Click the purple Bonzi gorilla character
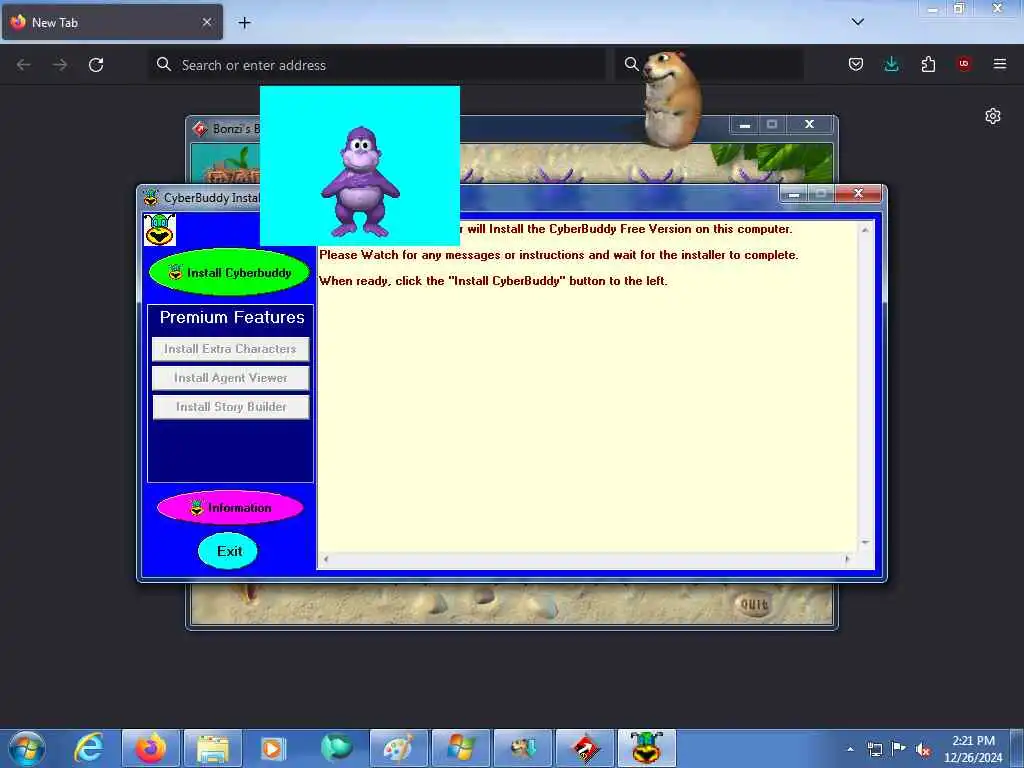 [360, 182]
